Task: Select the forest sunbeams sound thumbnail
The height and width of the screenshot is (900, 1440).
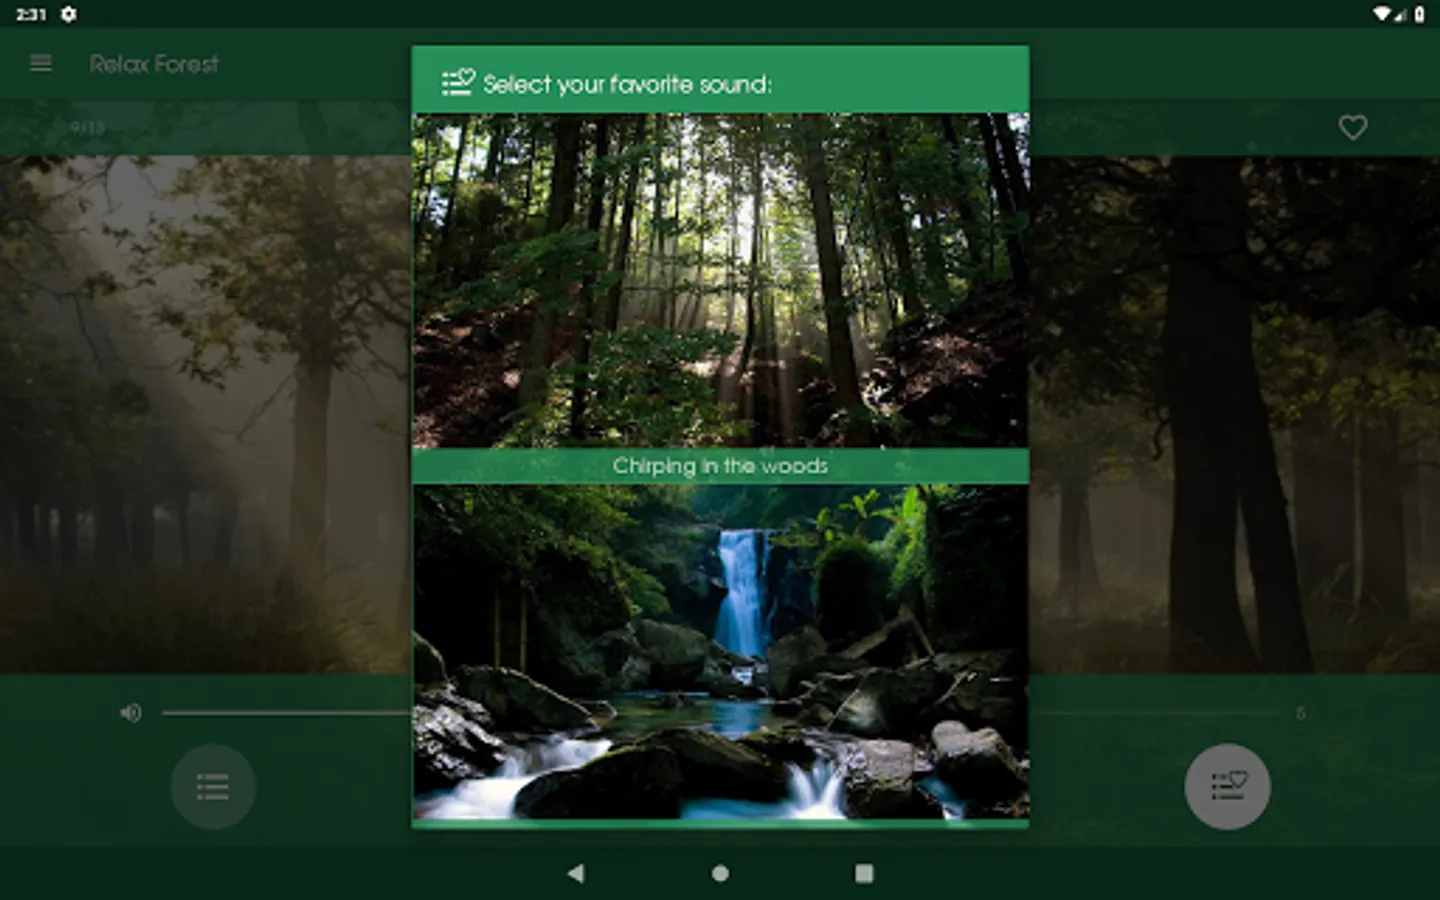Action: coord(720,280)
